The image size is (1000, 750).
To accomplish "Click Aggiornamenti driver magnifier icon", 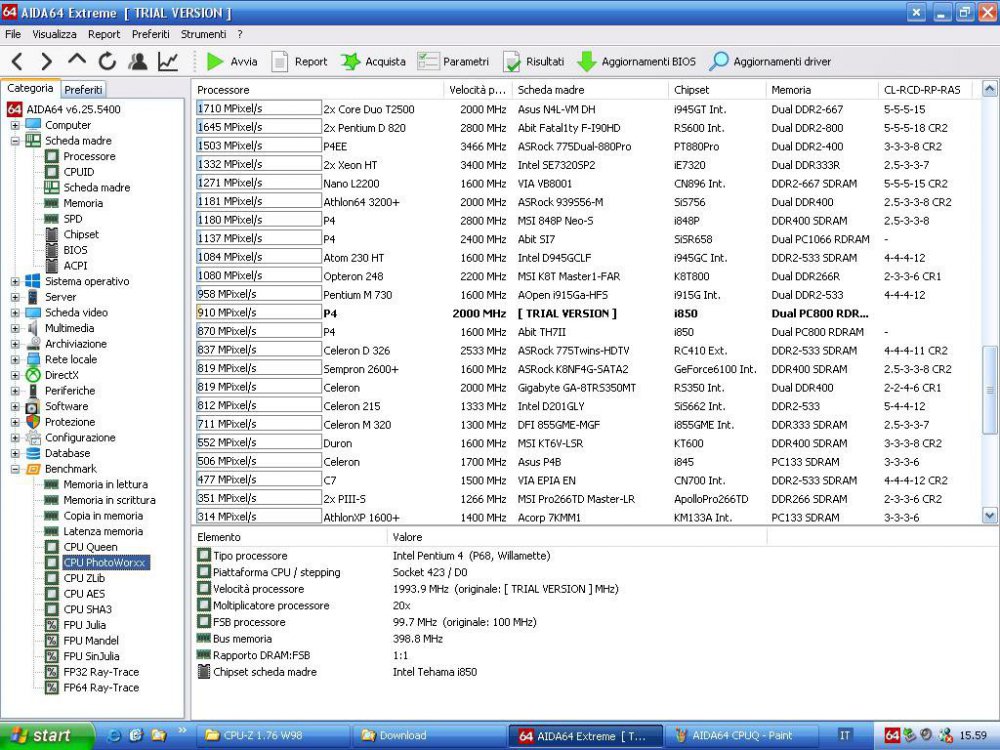I will tap(719, 62).
